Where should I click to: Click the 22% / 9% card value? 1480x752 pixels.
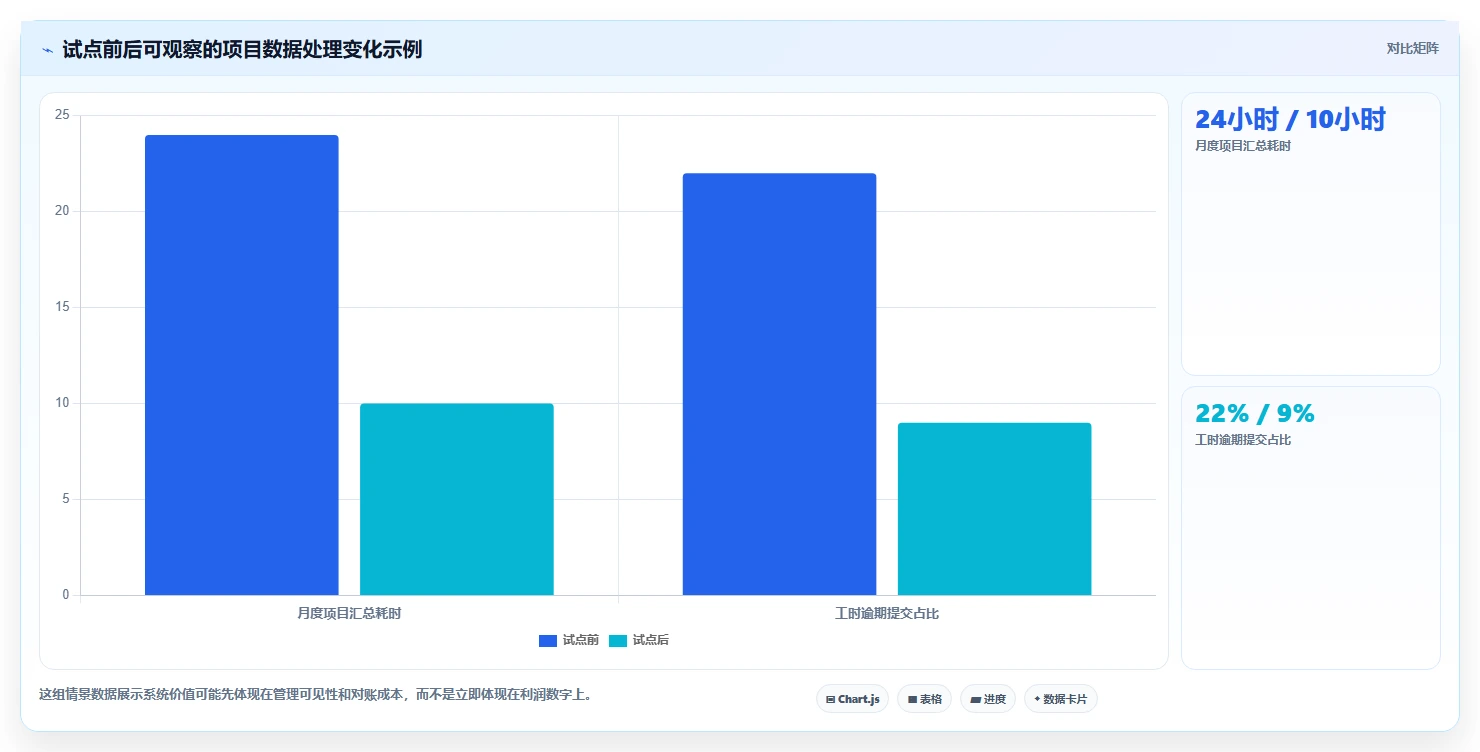click(x=1254, y=413)
